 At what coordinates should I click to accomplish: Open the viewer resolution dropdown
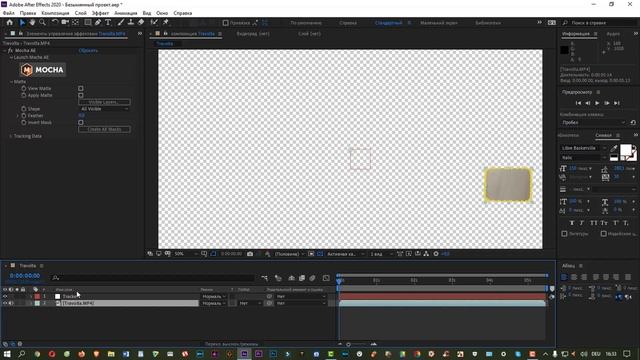(290, 254)
